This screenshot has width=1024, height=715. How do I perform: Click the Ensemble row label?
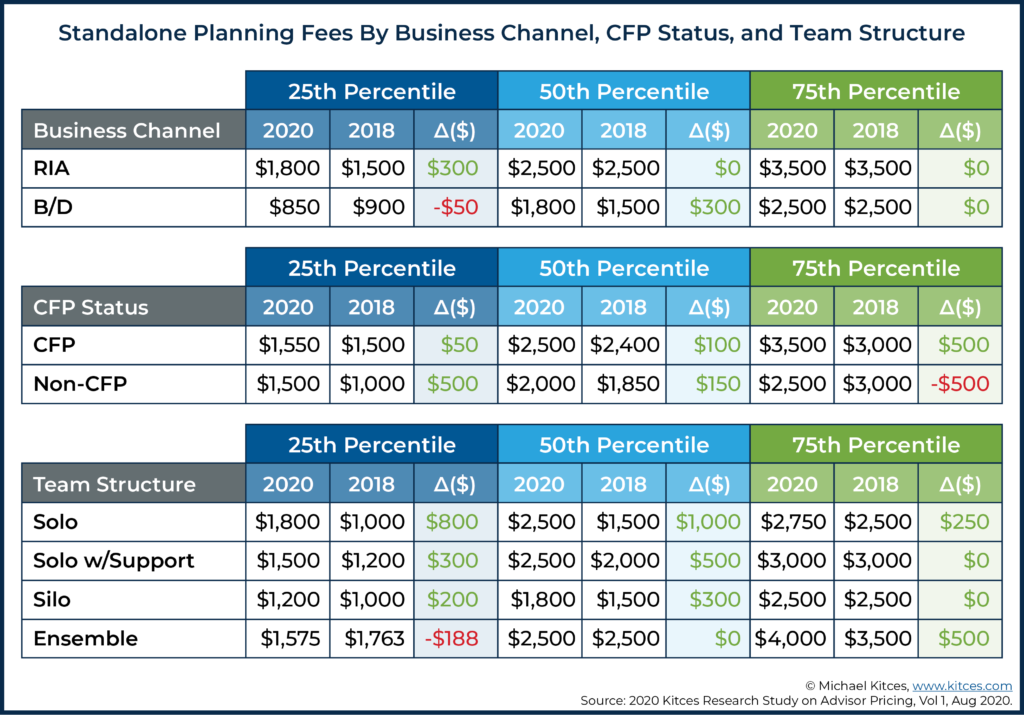(x=86, y=638)
